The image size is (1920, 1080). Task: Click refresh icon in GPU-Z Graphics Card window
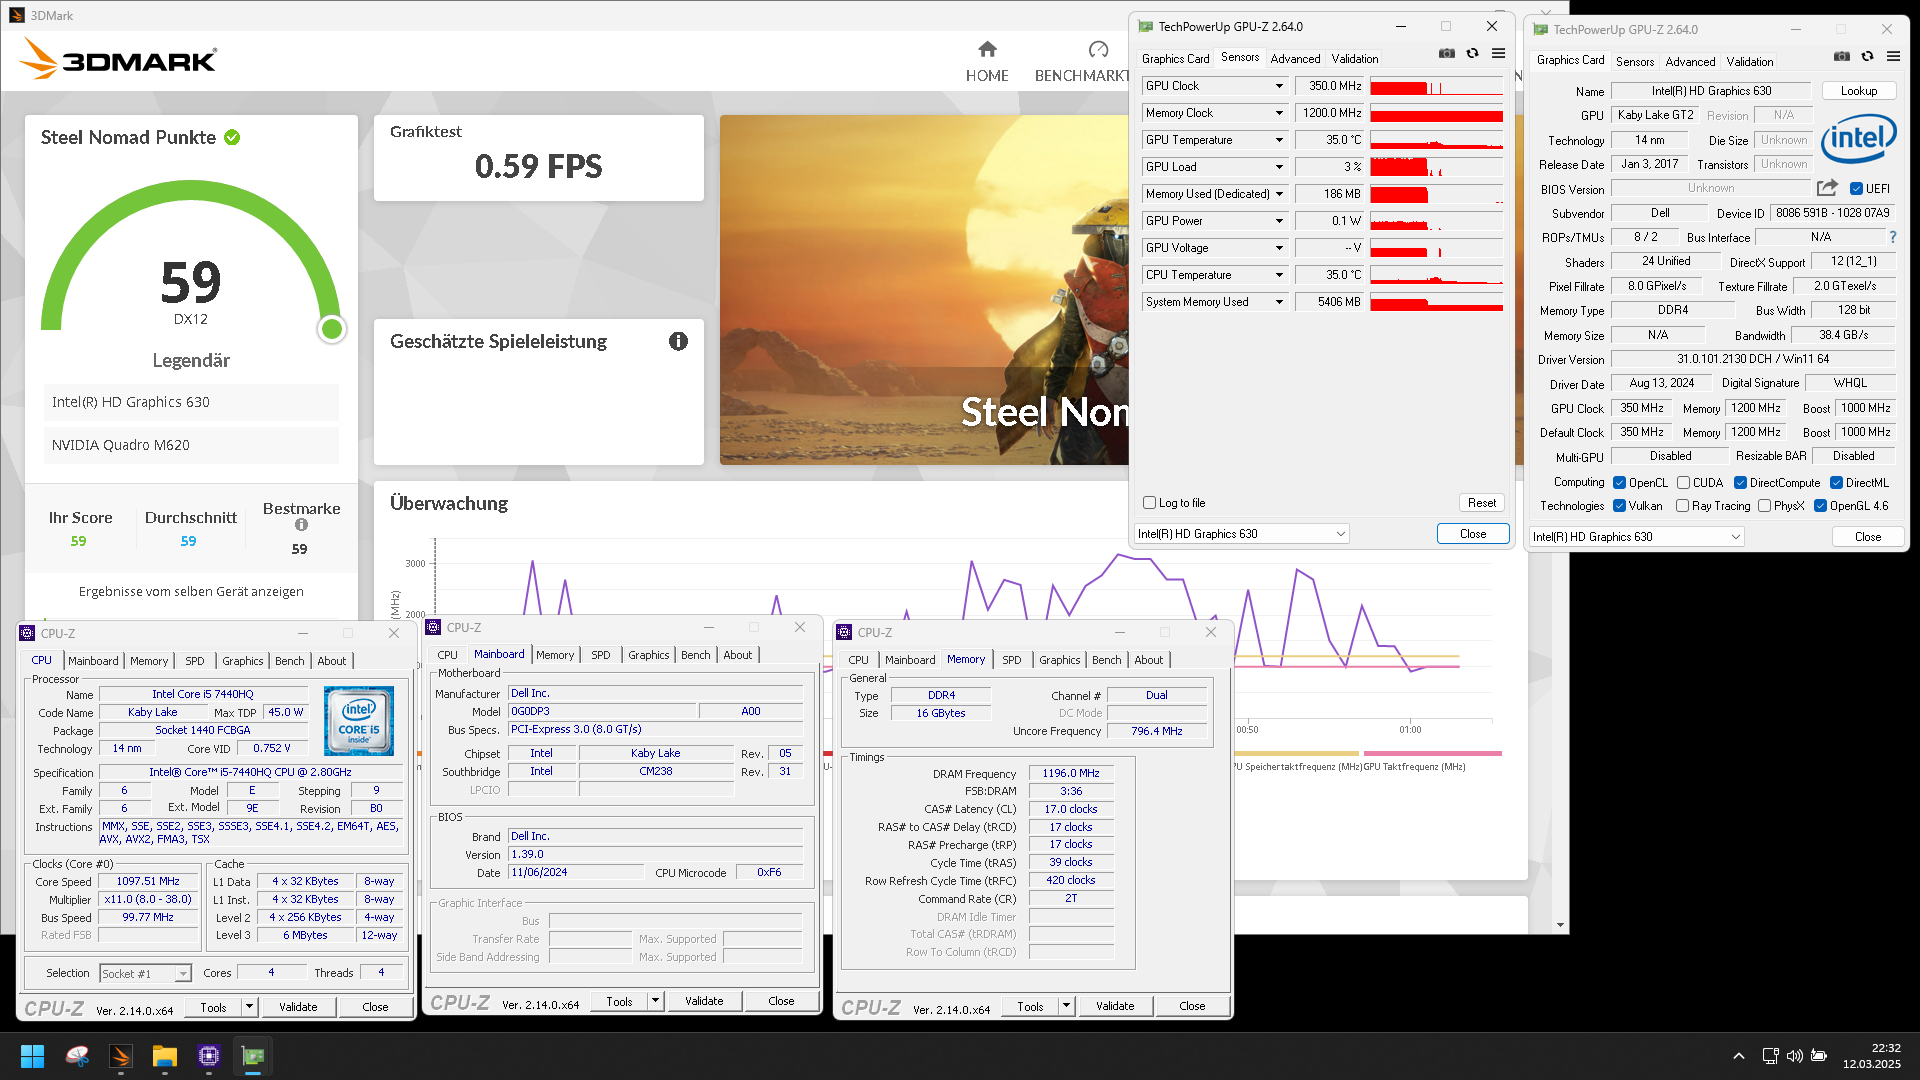(x=1867, y=56)
